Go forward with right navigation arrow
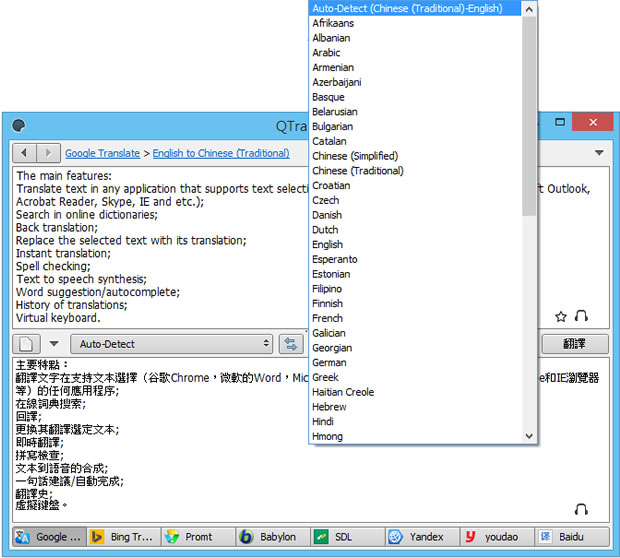 [x=48, y=153]
